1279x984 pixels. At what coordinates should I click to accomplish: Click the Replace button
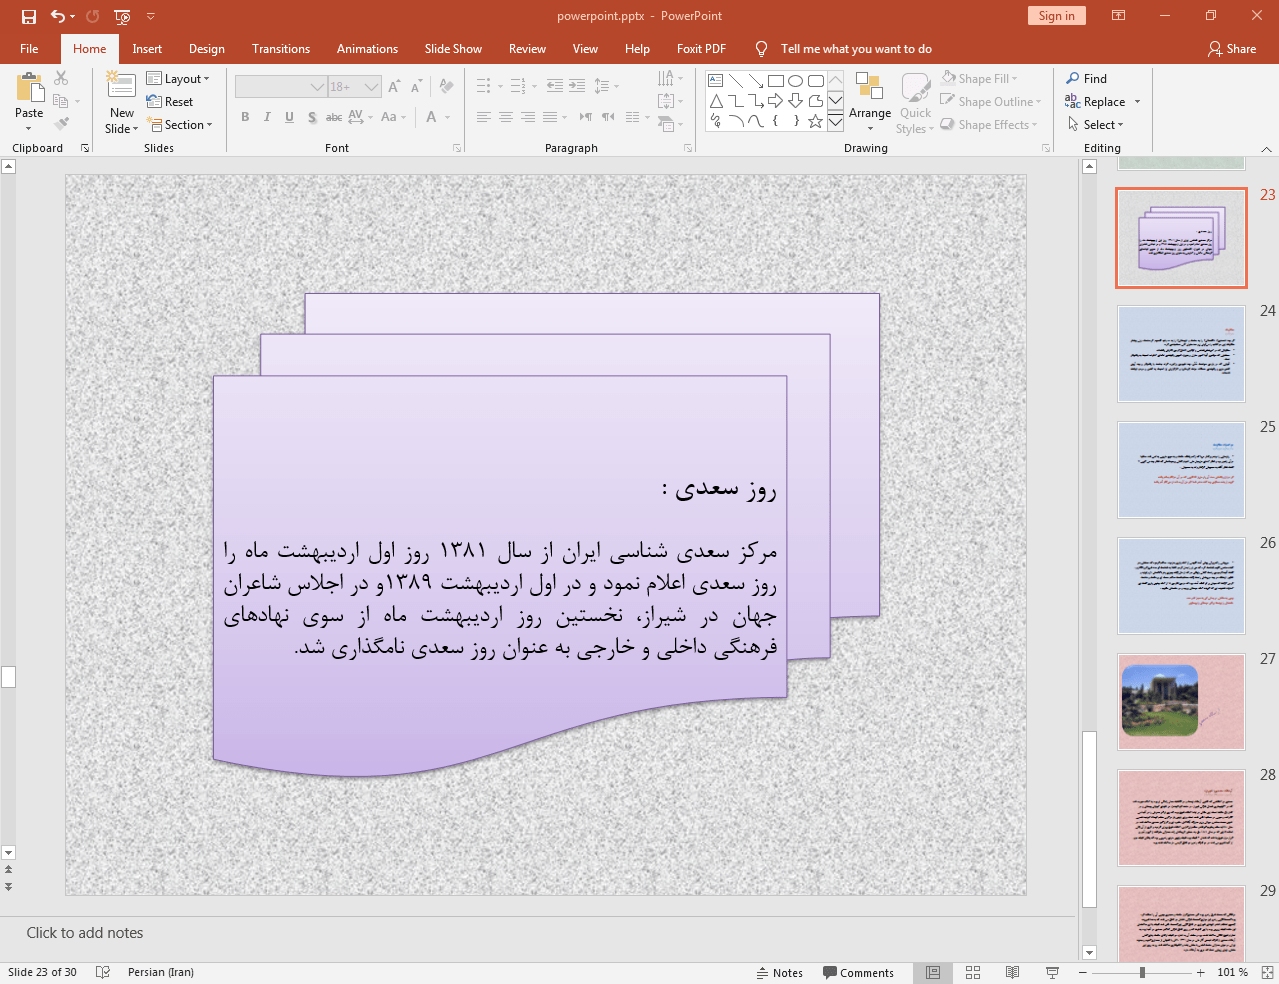click(x=1096, y=101)
